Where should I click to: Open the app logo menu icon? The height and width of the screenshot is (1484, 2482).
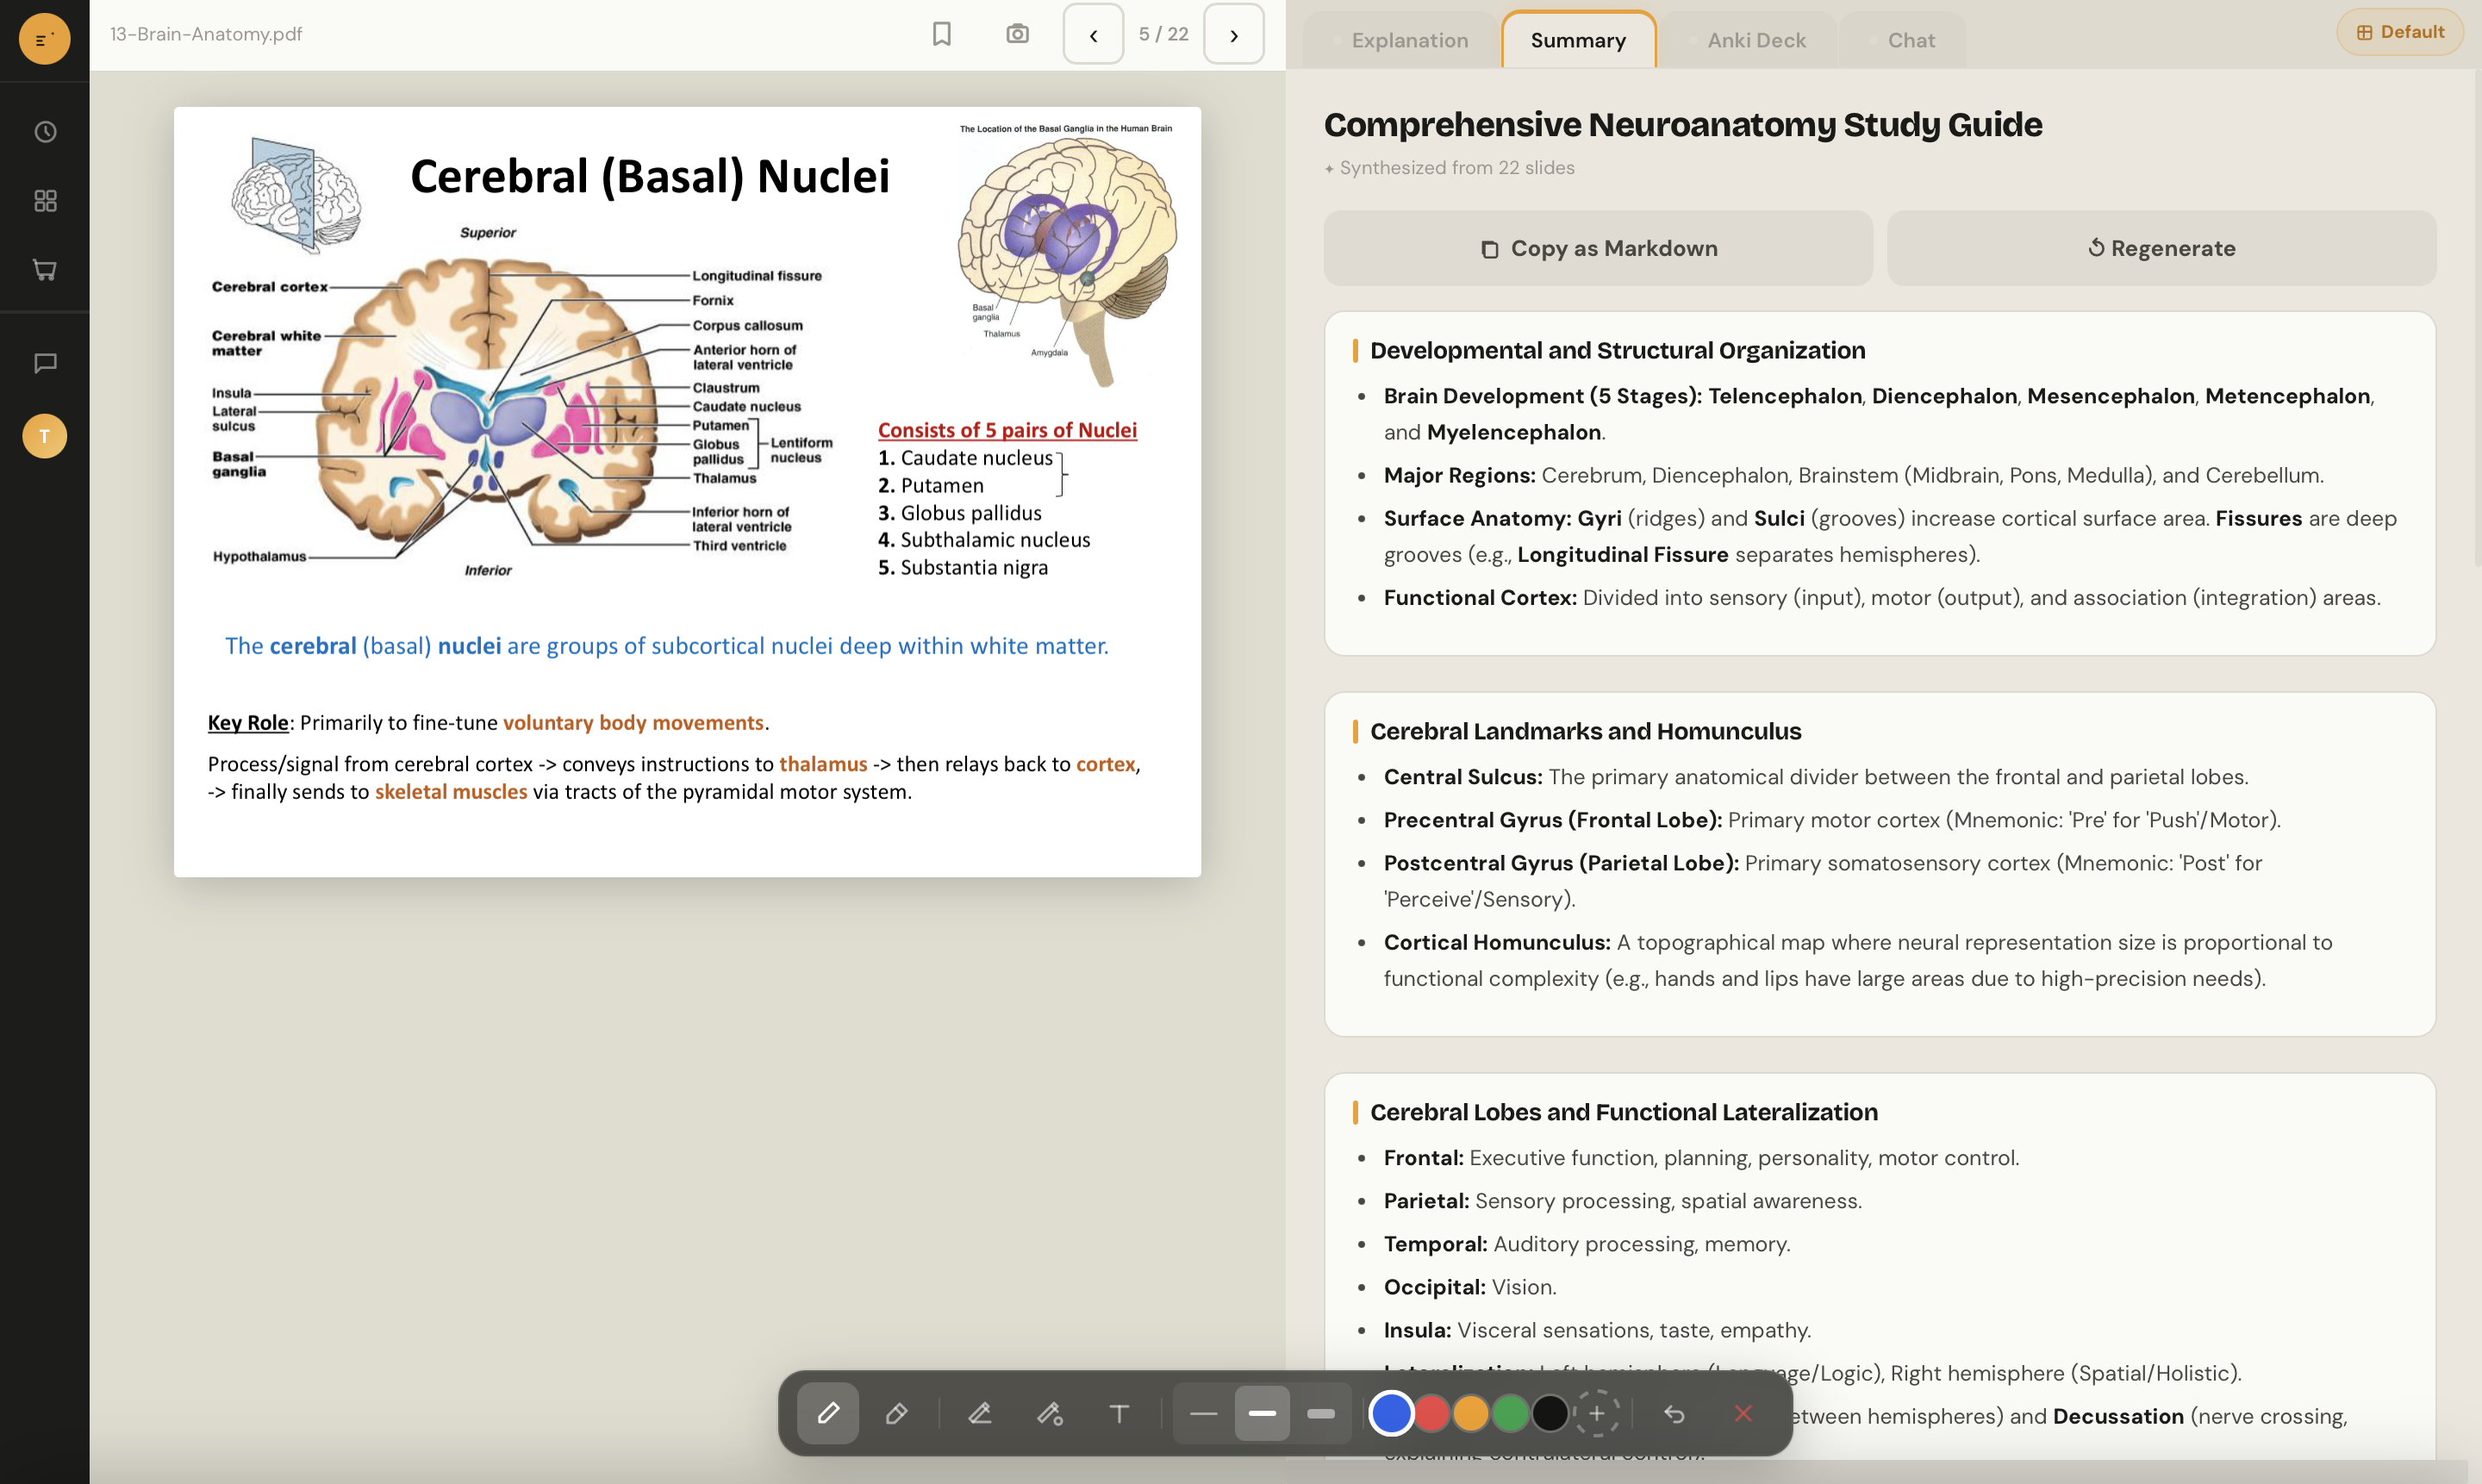(44, 39)
